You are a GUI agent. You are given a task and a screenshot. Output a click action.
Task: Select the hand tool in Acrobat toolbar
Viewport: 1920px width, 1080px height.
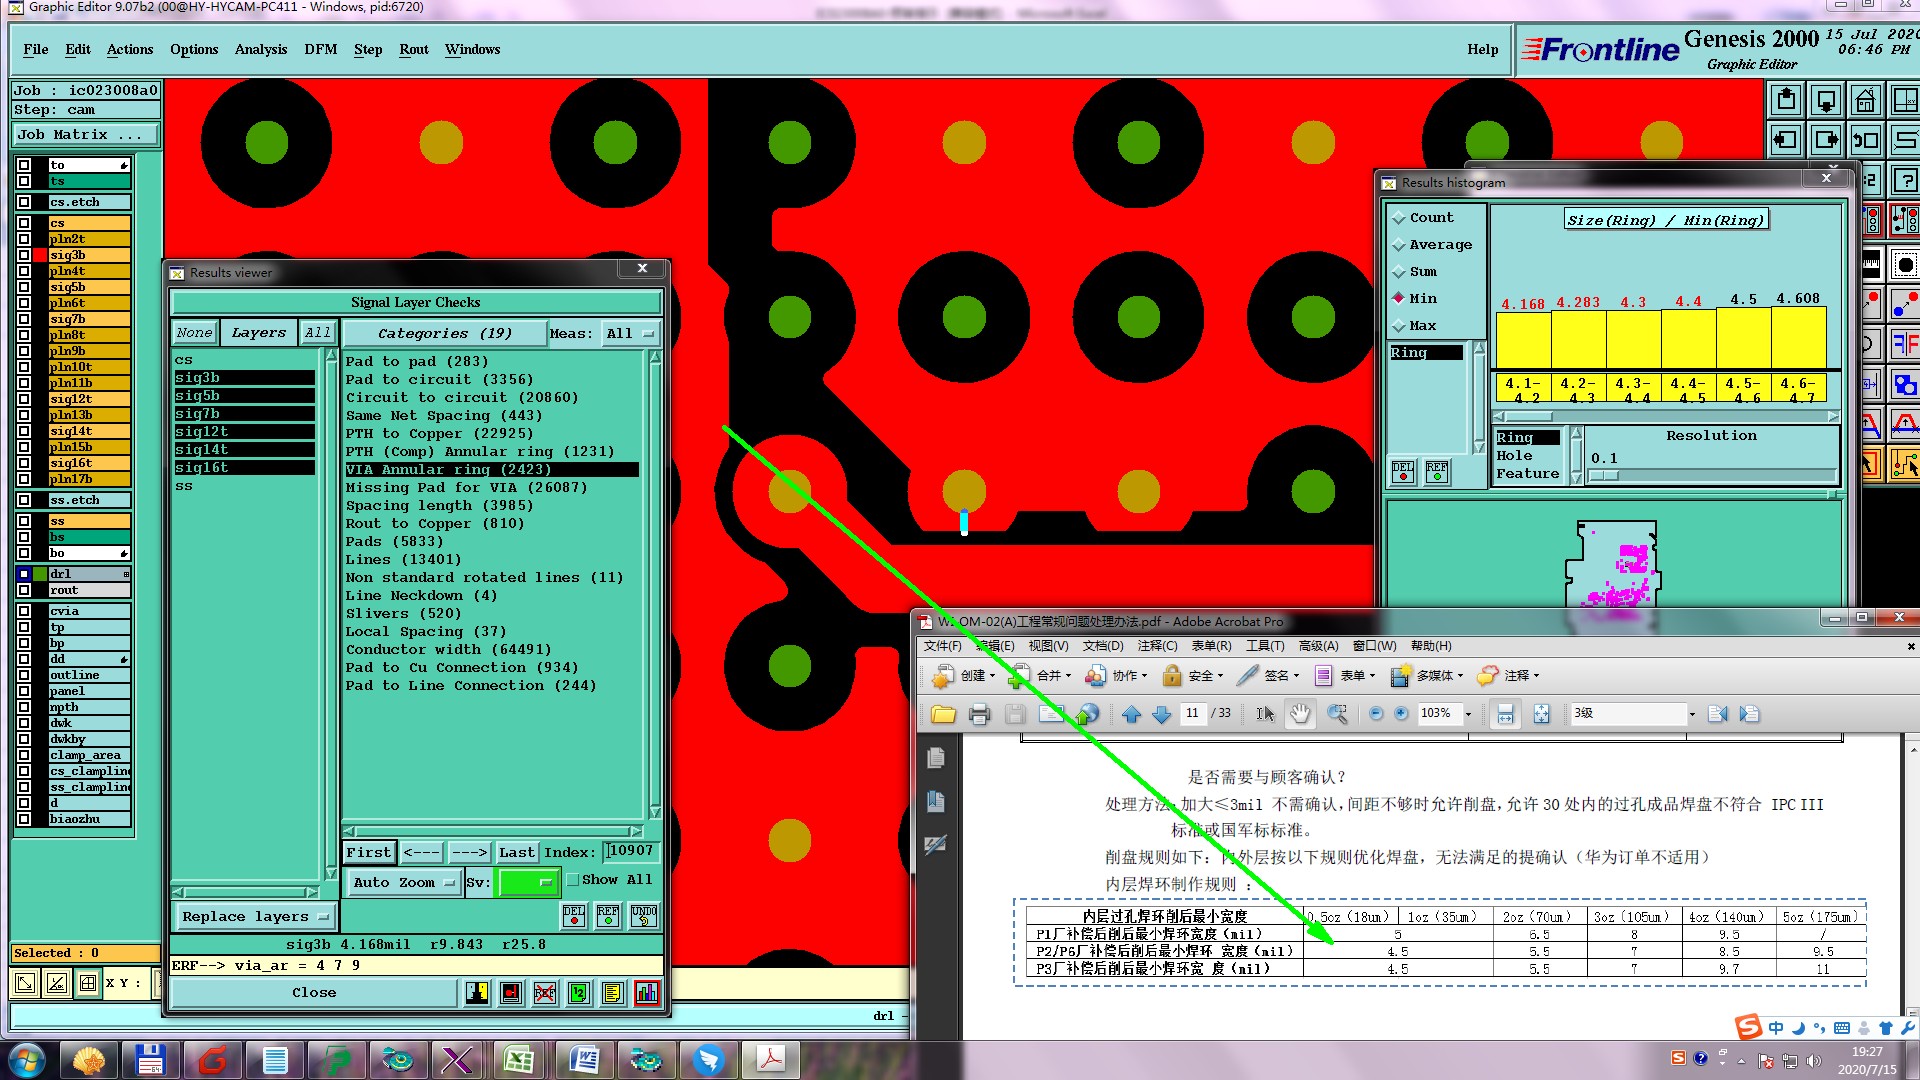(x=1299, y=714)
